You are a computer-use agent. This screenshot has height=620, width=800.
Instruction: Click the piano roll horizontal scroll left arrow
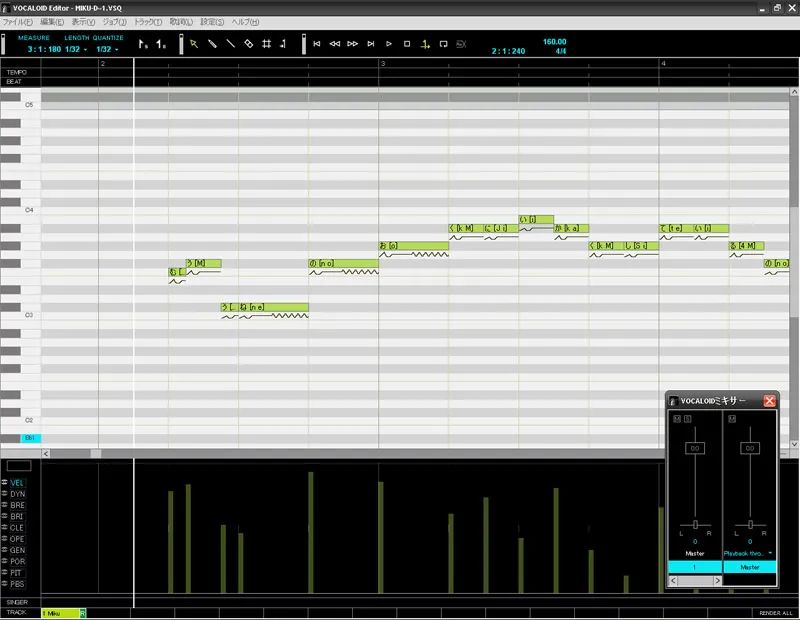[46, 454]
